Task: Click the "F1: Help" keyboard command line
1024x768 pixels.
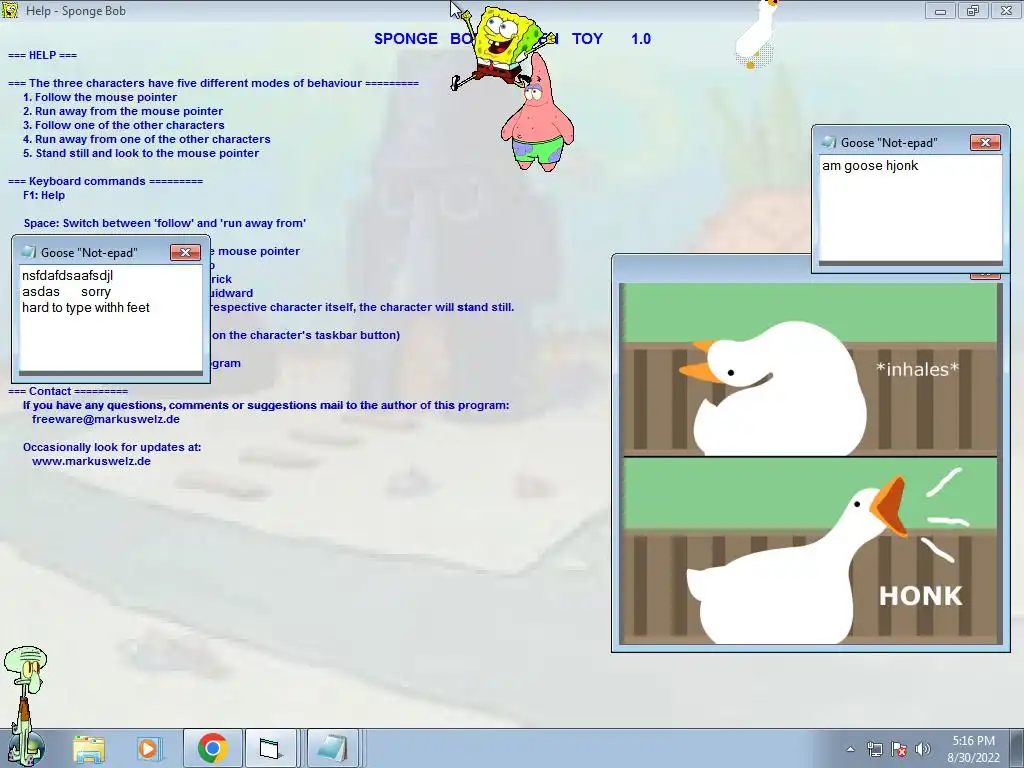Action: click(x=44, y=195)
